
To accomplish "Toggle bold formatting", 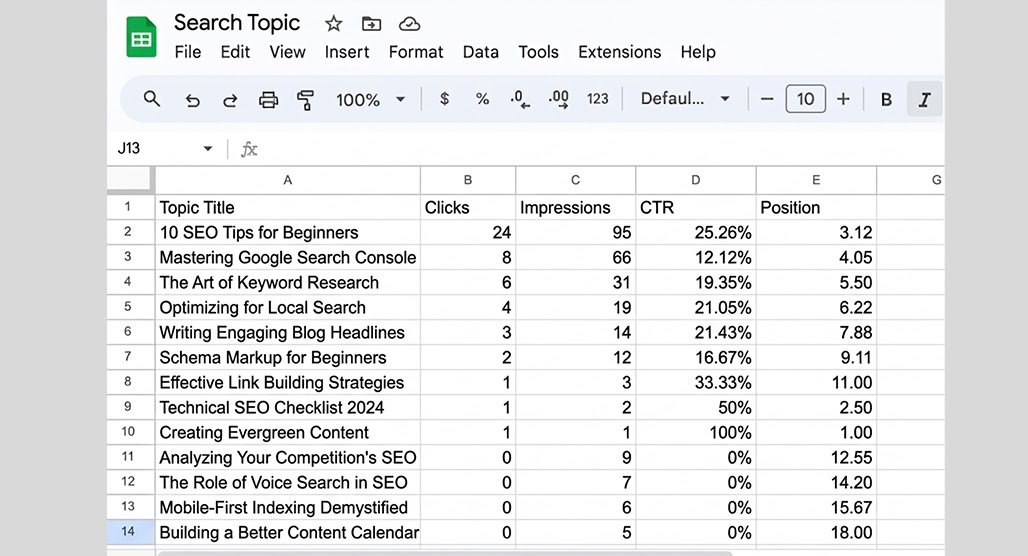I will [886, 100].
